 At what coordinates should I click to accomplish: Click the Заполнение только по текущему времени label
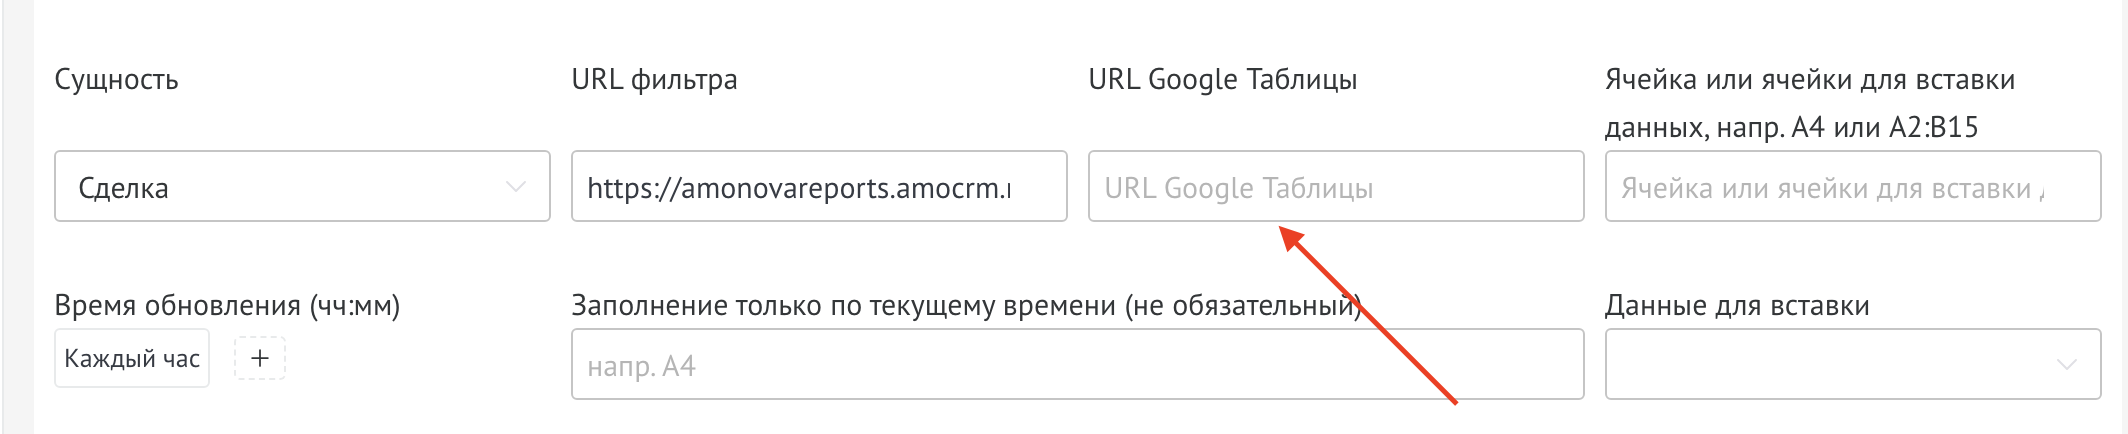pos(965,306)
